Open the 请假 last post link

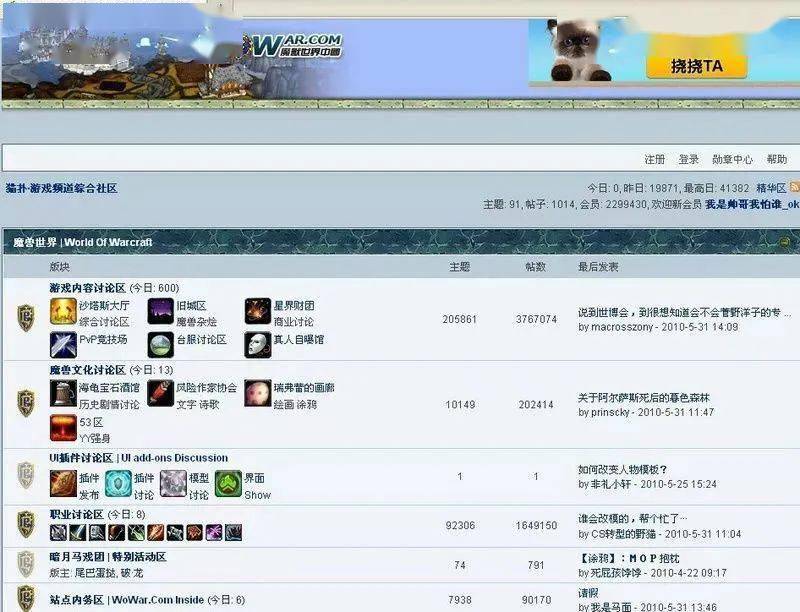pos(588,593)
